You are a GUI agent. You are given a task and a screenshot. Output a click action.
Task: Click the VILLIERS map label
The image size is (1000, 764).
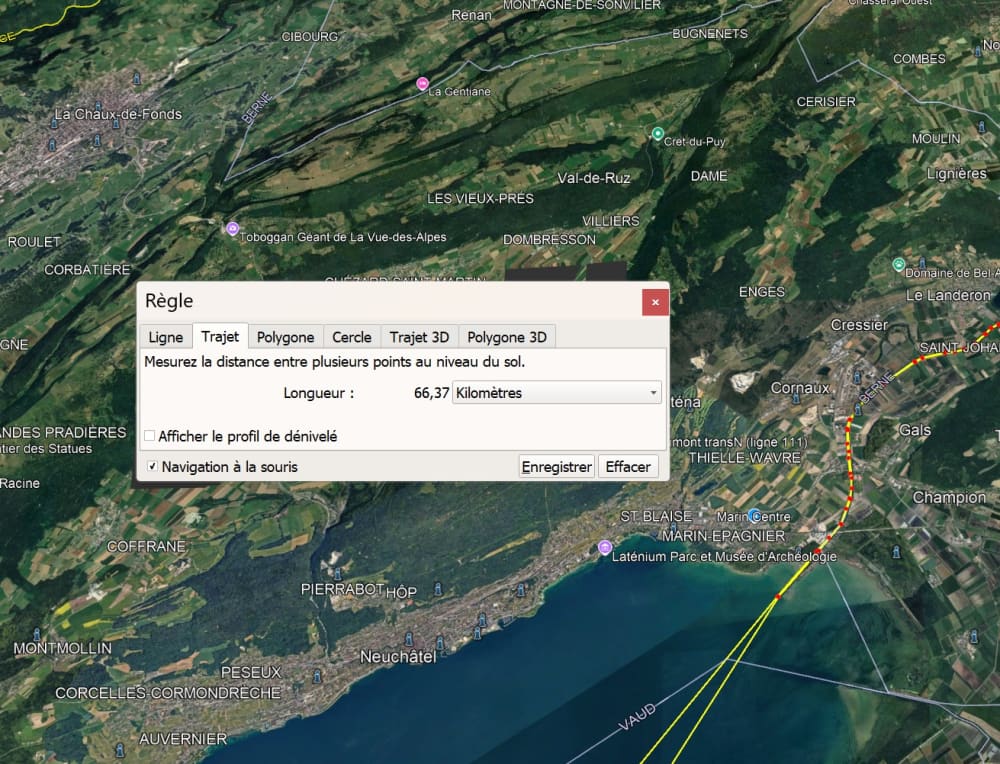(610, 221)
